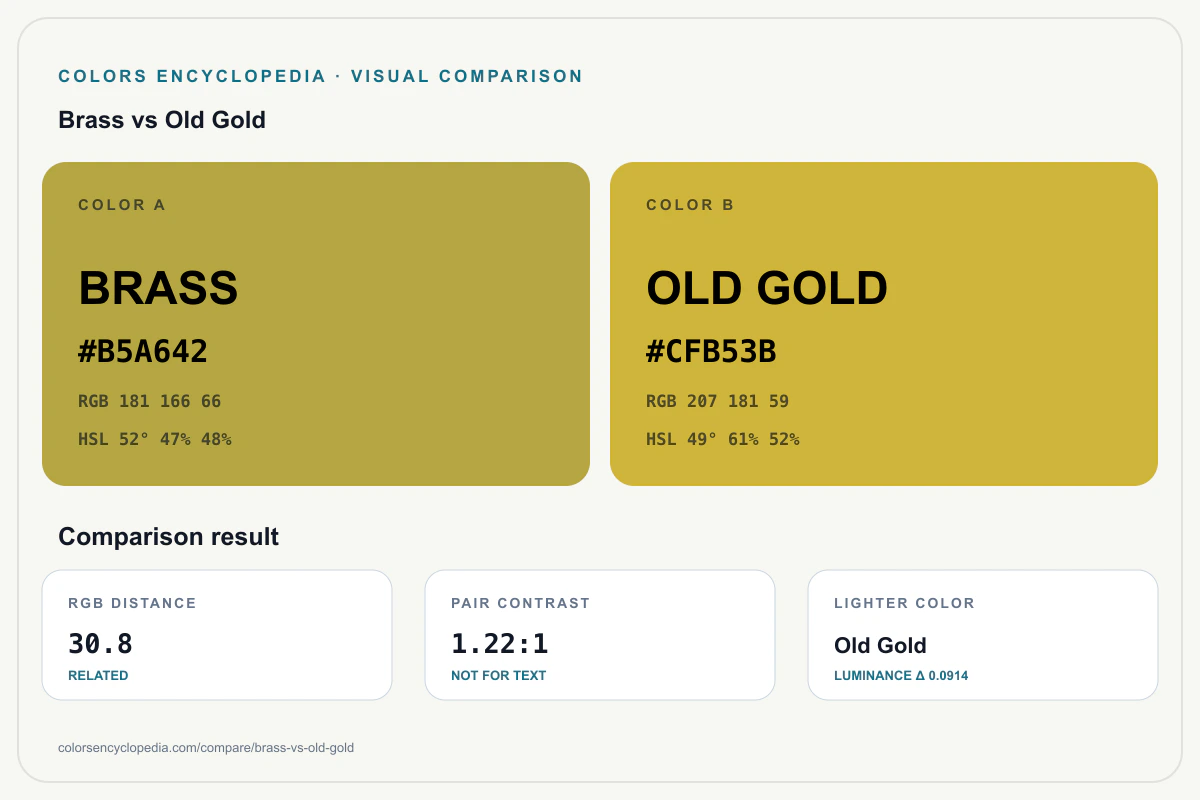Click the Luminance Δ 0.0914 label

[x=901, y=676]
